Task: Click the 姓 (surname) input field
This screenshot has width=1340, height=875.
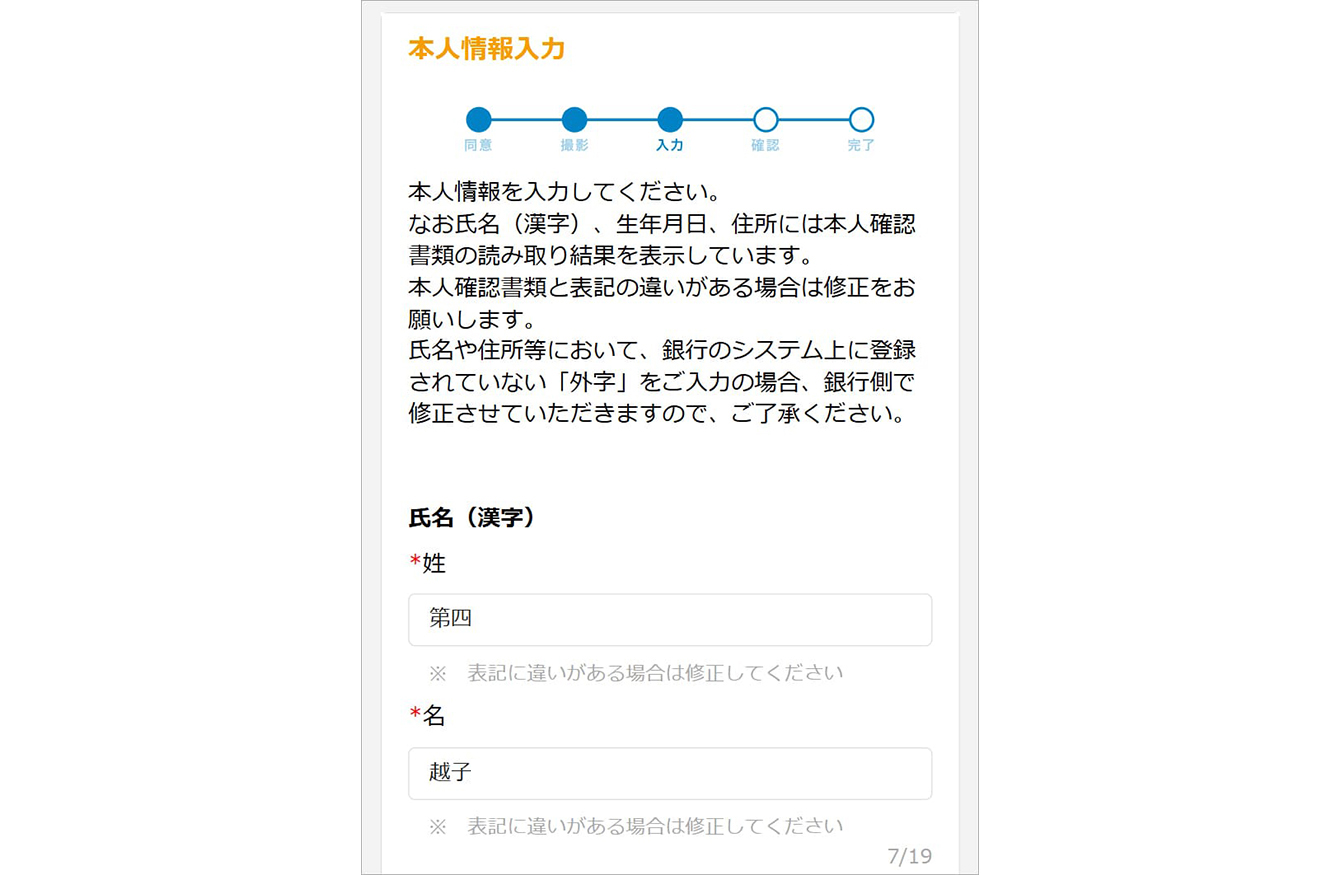Action: 670,620
